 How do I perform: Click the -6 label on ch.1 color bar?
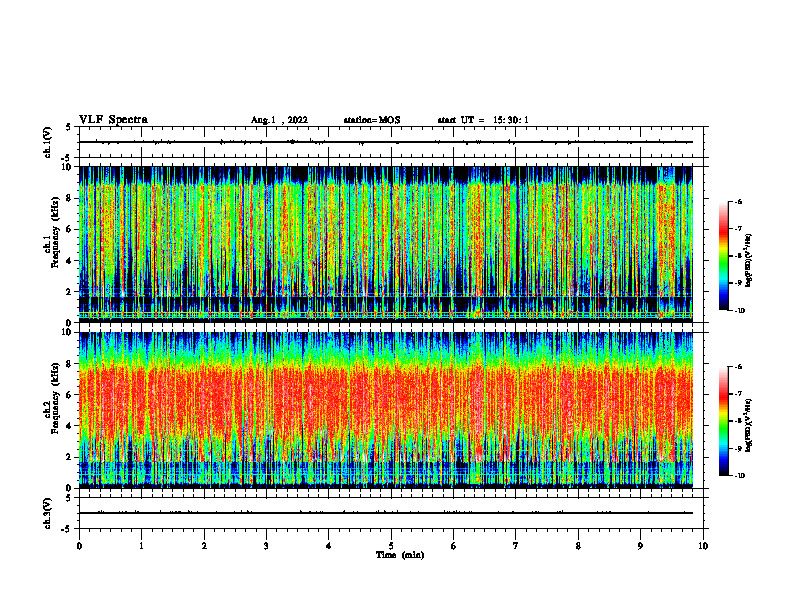tap(739, 201)
